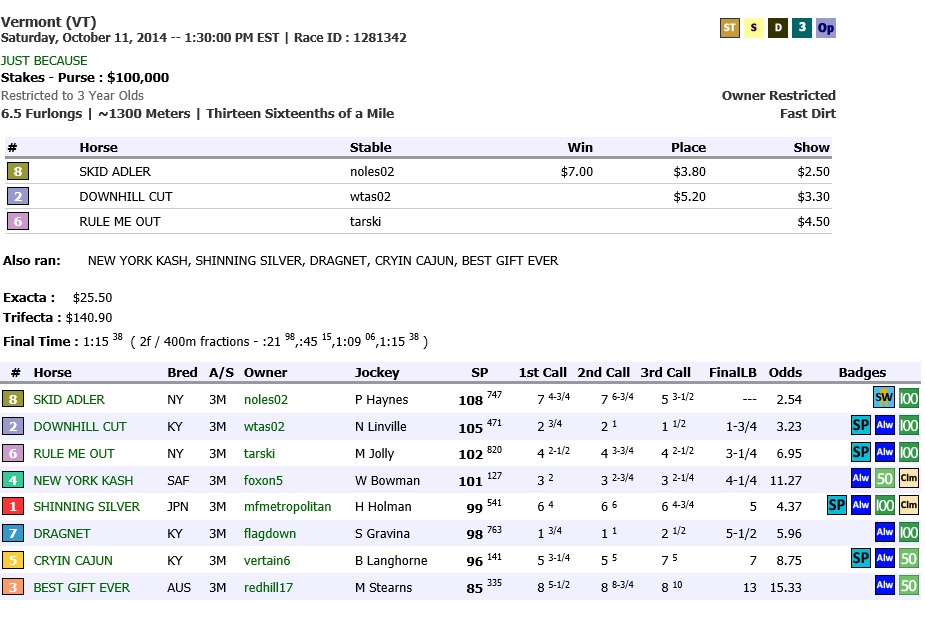The image size is (925, 629).
Task: Click the Clm badge for New York Kash
Action: [x=908, y=479]
